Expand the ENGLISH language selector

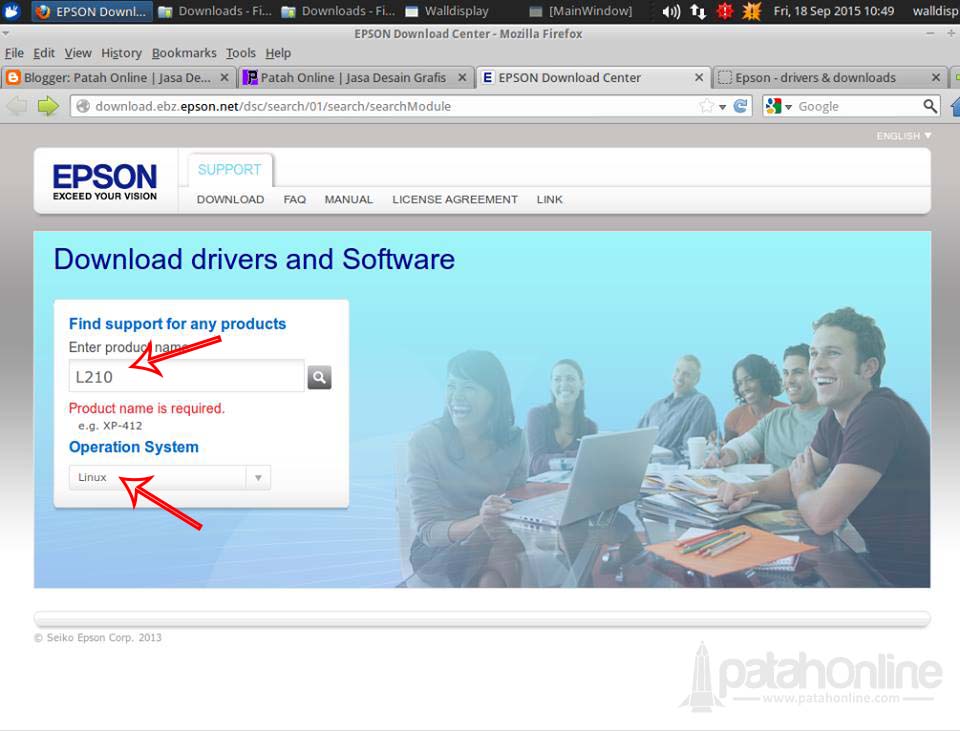[900, 135]
